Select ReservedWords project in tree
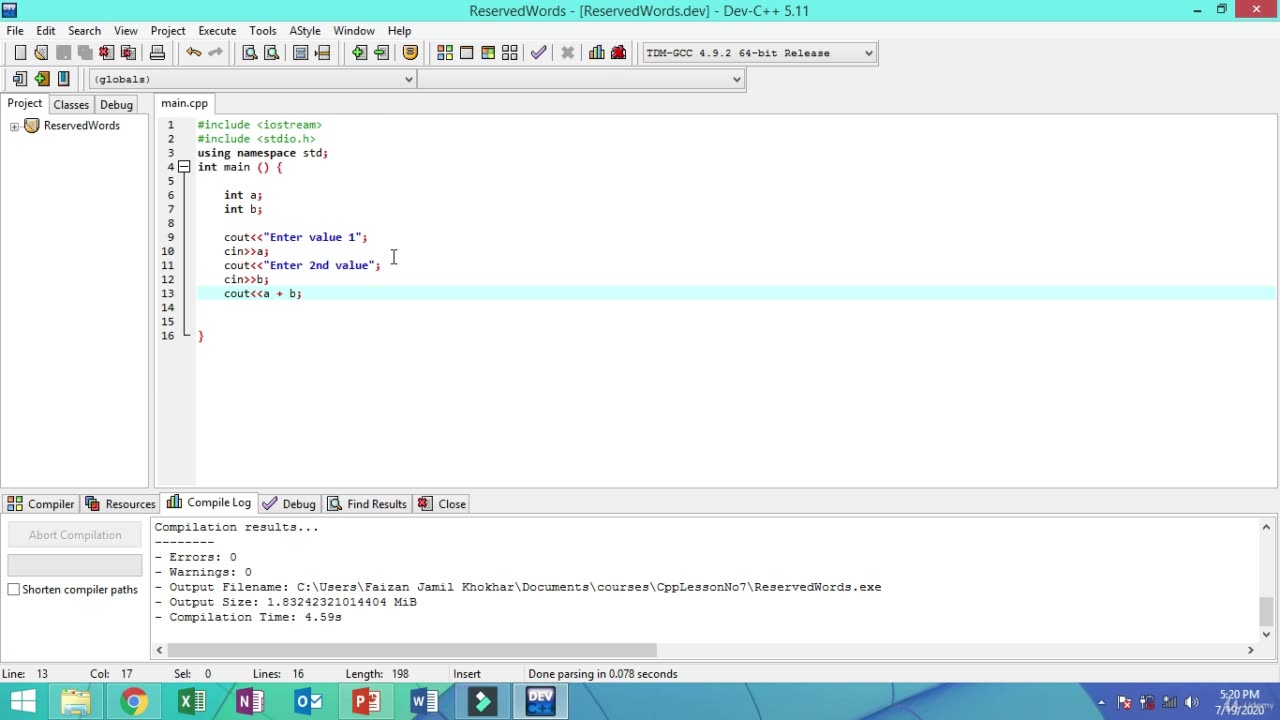 (x=82, y=126)
